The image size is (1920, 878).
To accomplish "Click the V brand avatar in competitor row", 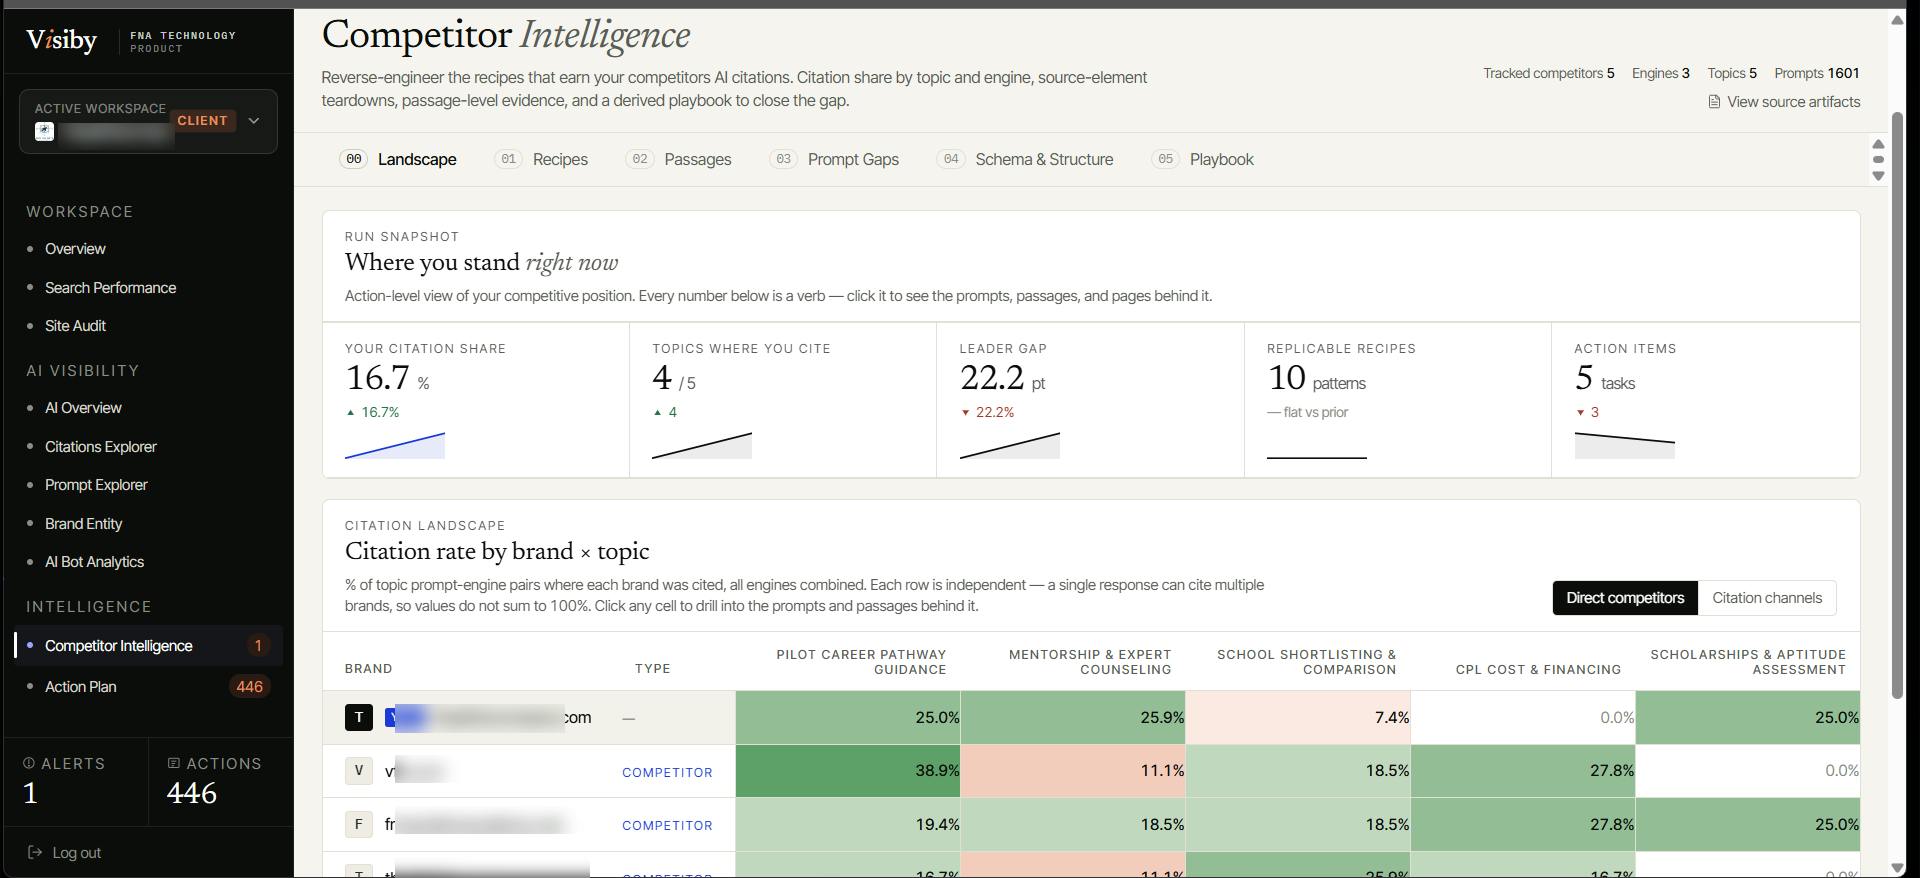I will point(359,771).
